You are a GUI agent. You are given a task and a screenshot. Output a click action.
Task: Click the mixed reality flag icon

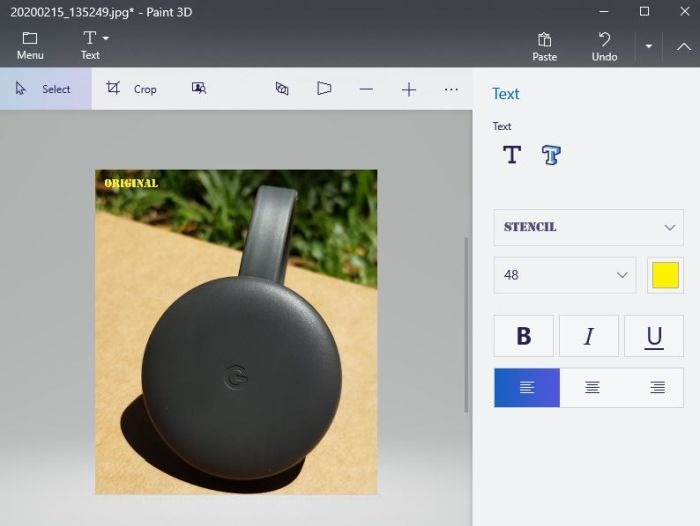click(324, 89)
